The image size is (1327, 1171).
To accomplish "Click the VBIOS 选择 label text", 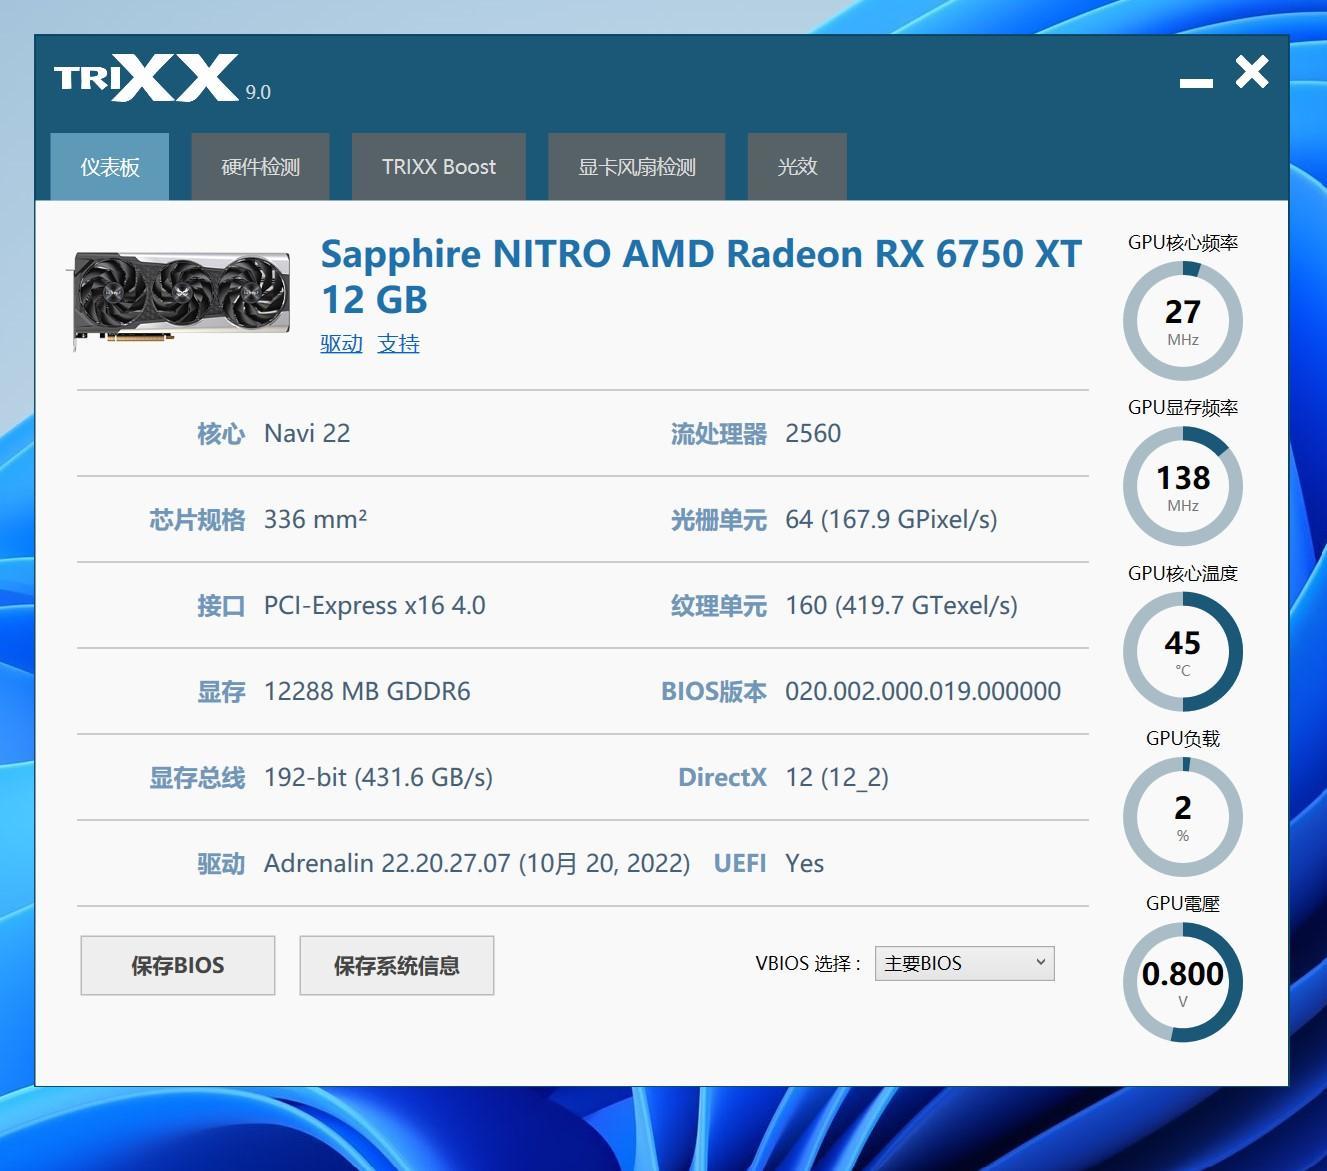I will tap(808, 963).
